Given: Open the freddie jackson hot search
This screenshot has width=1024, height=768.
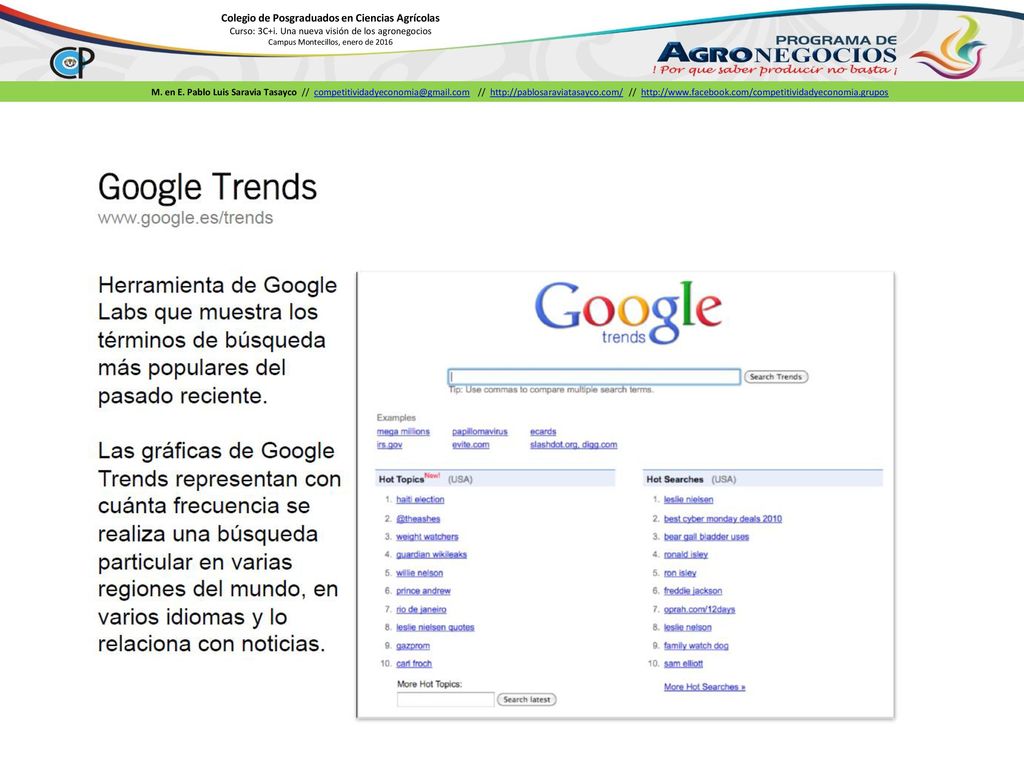Looking at the screenshot, I should point(693,591).
